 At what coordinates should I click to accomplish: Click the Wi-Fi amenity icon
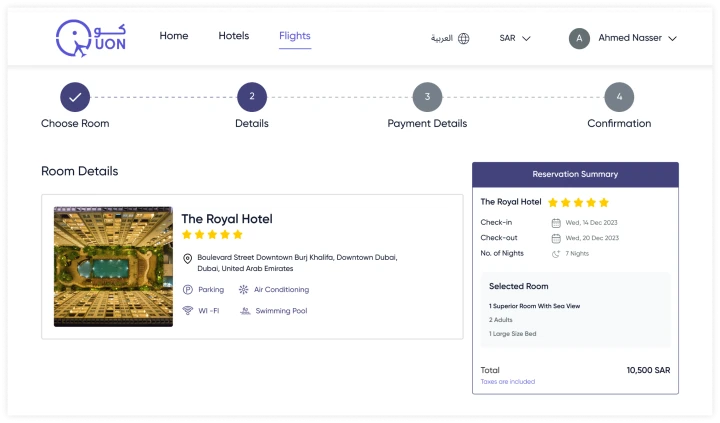[187, 311]
